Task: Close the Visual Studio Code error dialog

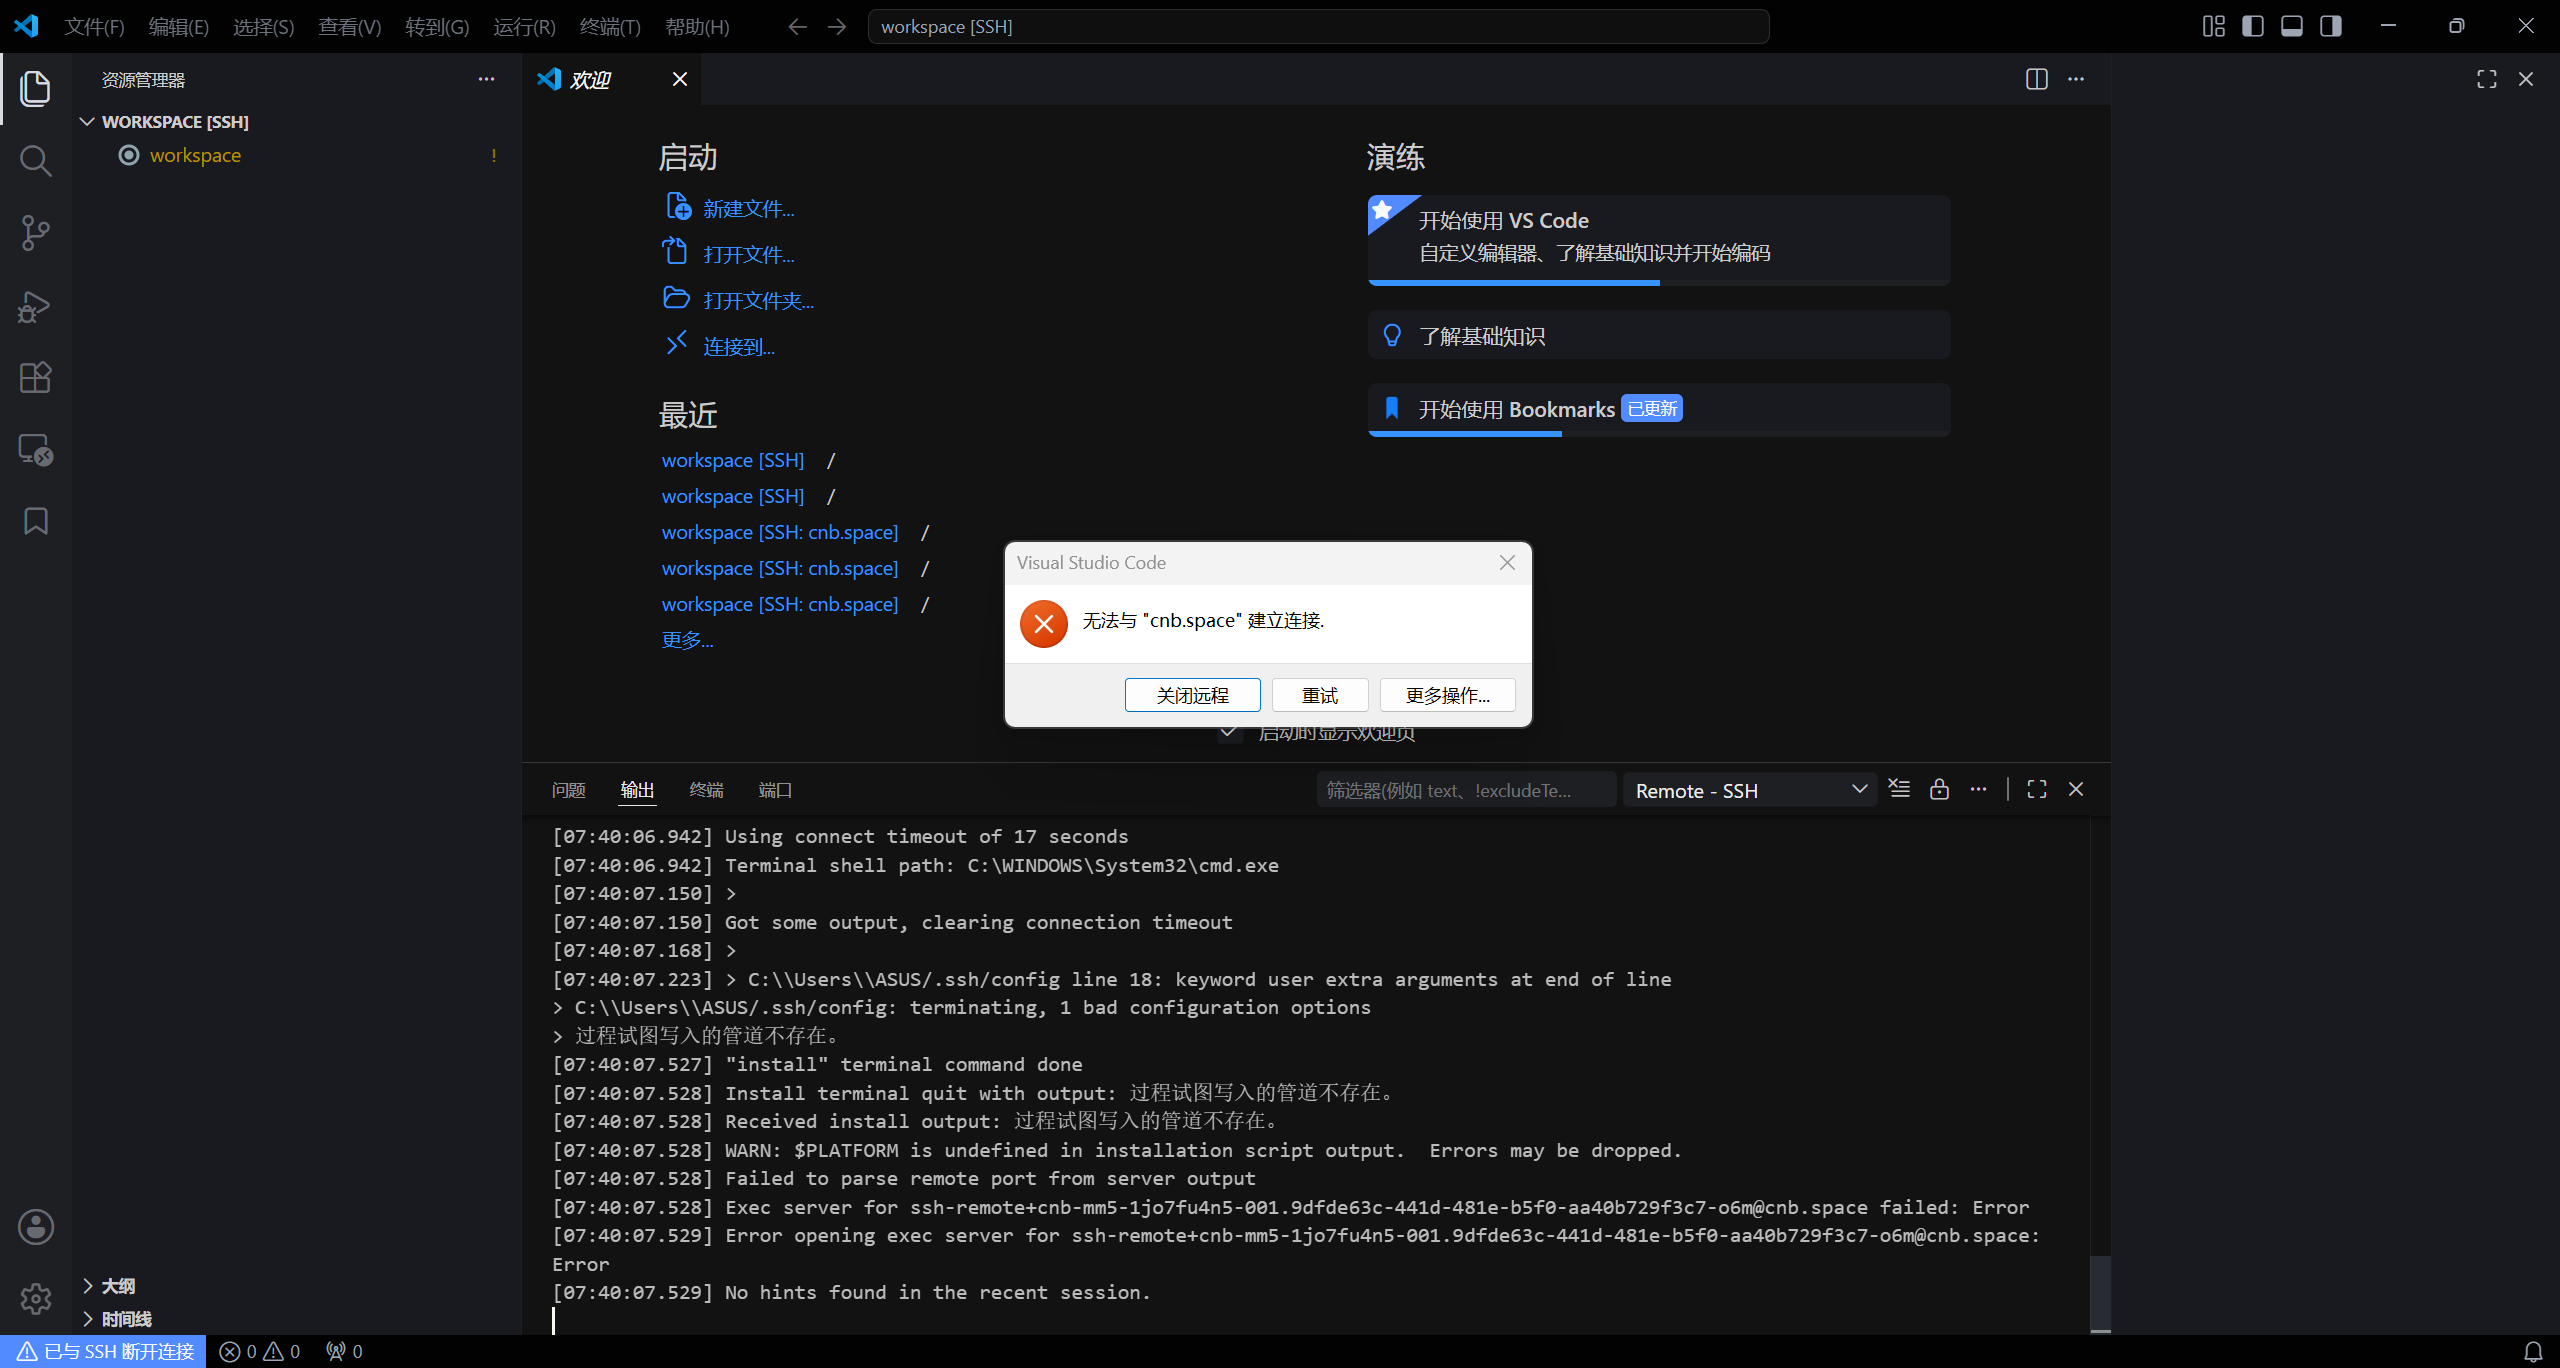Action: (x=1507, y=563)
